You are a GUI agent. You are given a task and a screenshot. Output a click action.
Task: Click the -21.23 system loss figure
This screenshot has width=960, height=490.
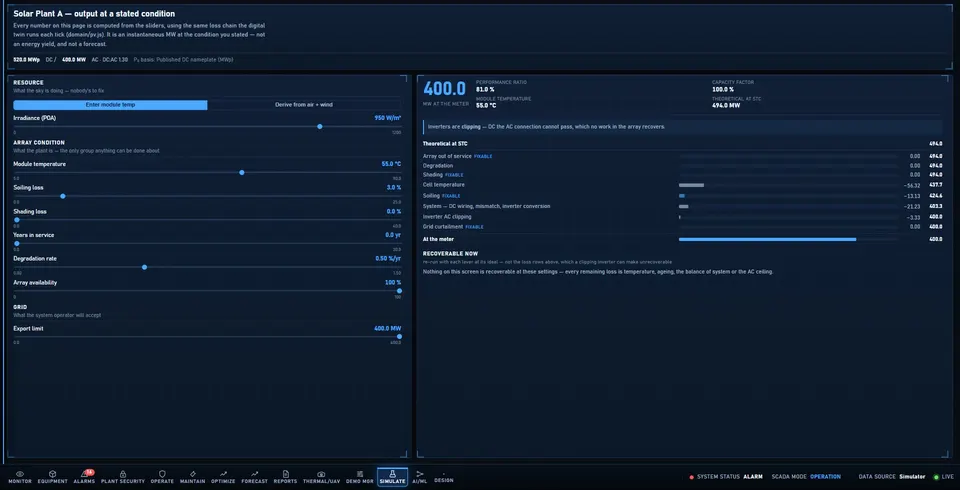pos(912,206)
